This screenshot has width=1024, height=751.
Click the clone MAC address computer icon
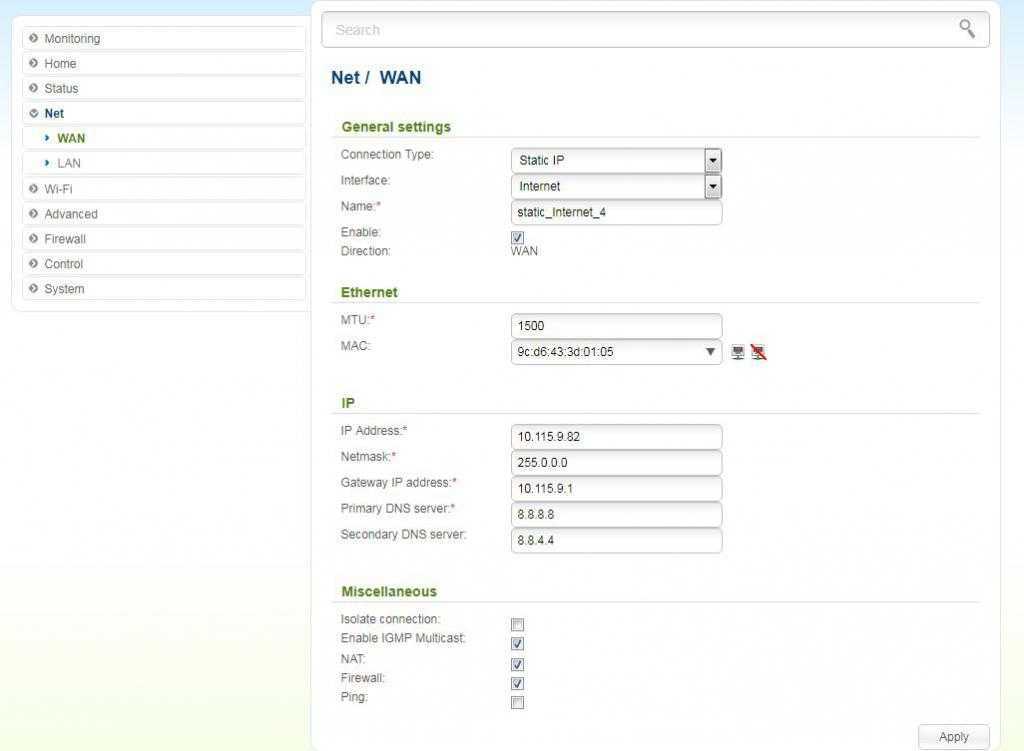click(738, 352)
